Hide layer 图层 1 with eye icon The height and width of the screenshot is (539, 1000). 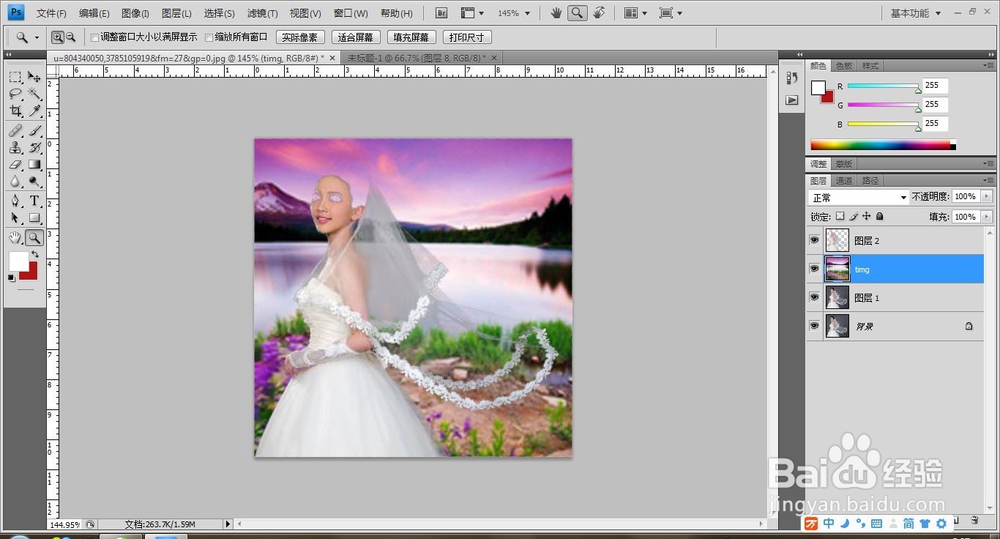814,298
